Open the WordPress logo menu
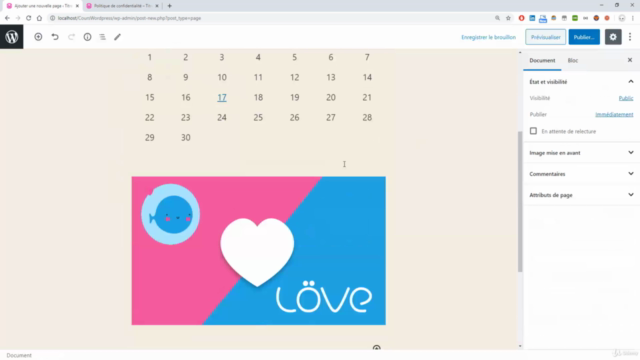The height and width of the screenshot is (360, 640). [11, 37]
